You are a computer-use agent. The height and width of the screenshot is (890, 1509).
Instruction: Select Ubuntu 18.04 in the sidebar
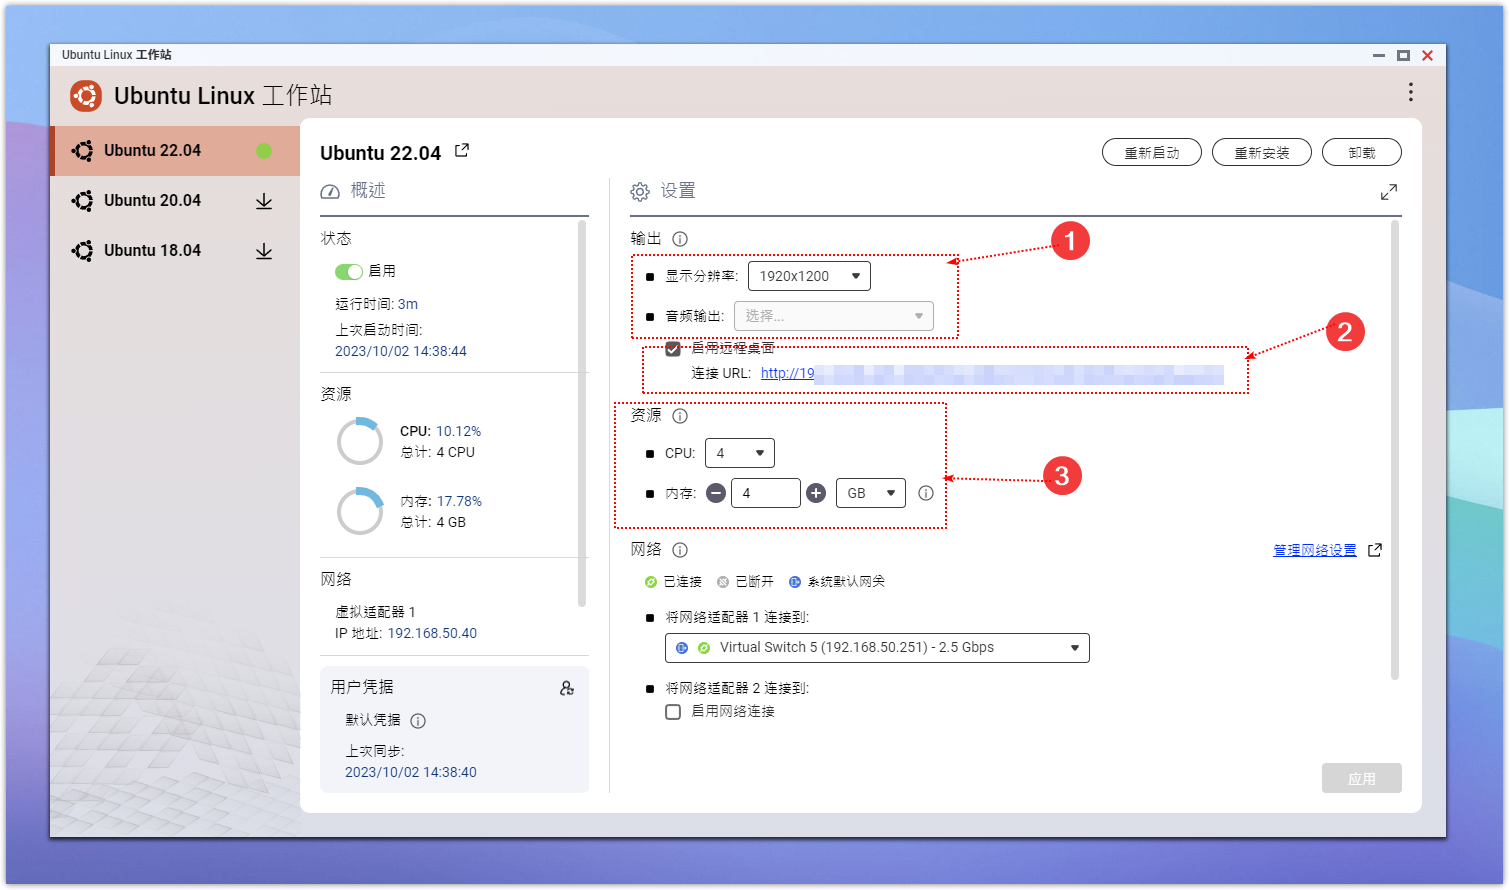point(175,251)
